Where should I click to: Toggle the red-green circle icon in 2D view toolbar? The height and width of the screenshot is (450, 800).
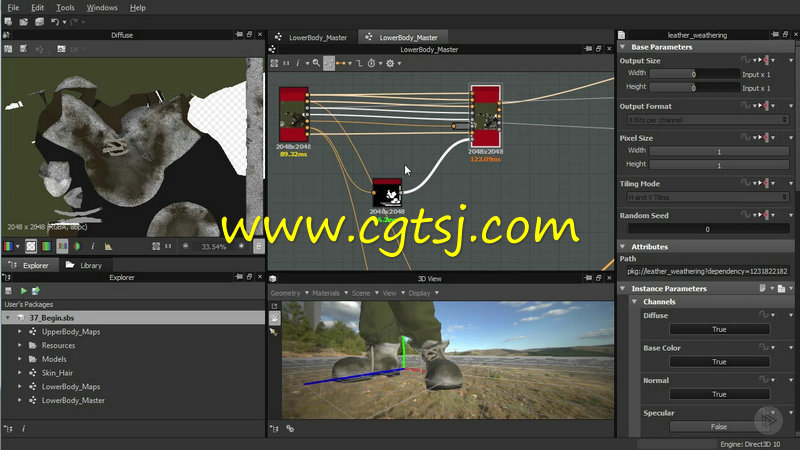pyautogui.click(x=77, y=246)
